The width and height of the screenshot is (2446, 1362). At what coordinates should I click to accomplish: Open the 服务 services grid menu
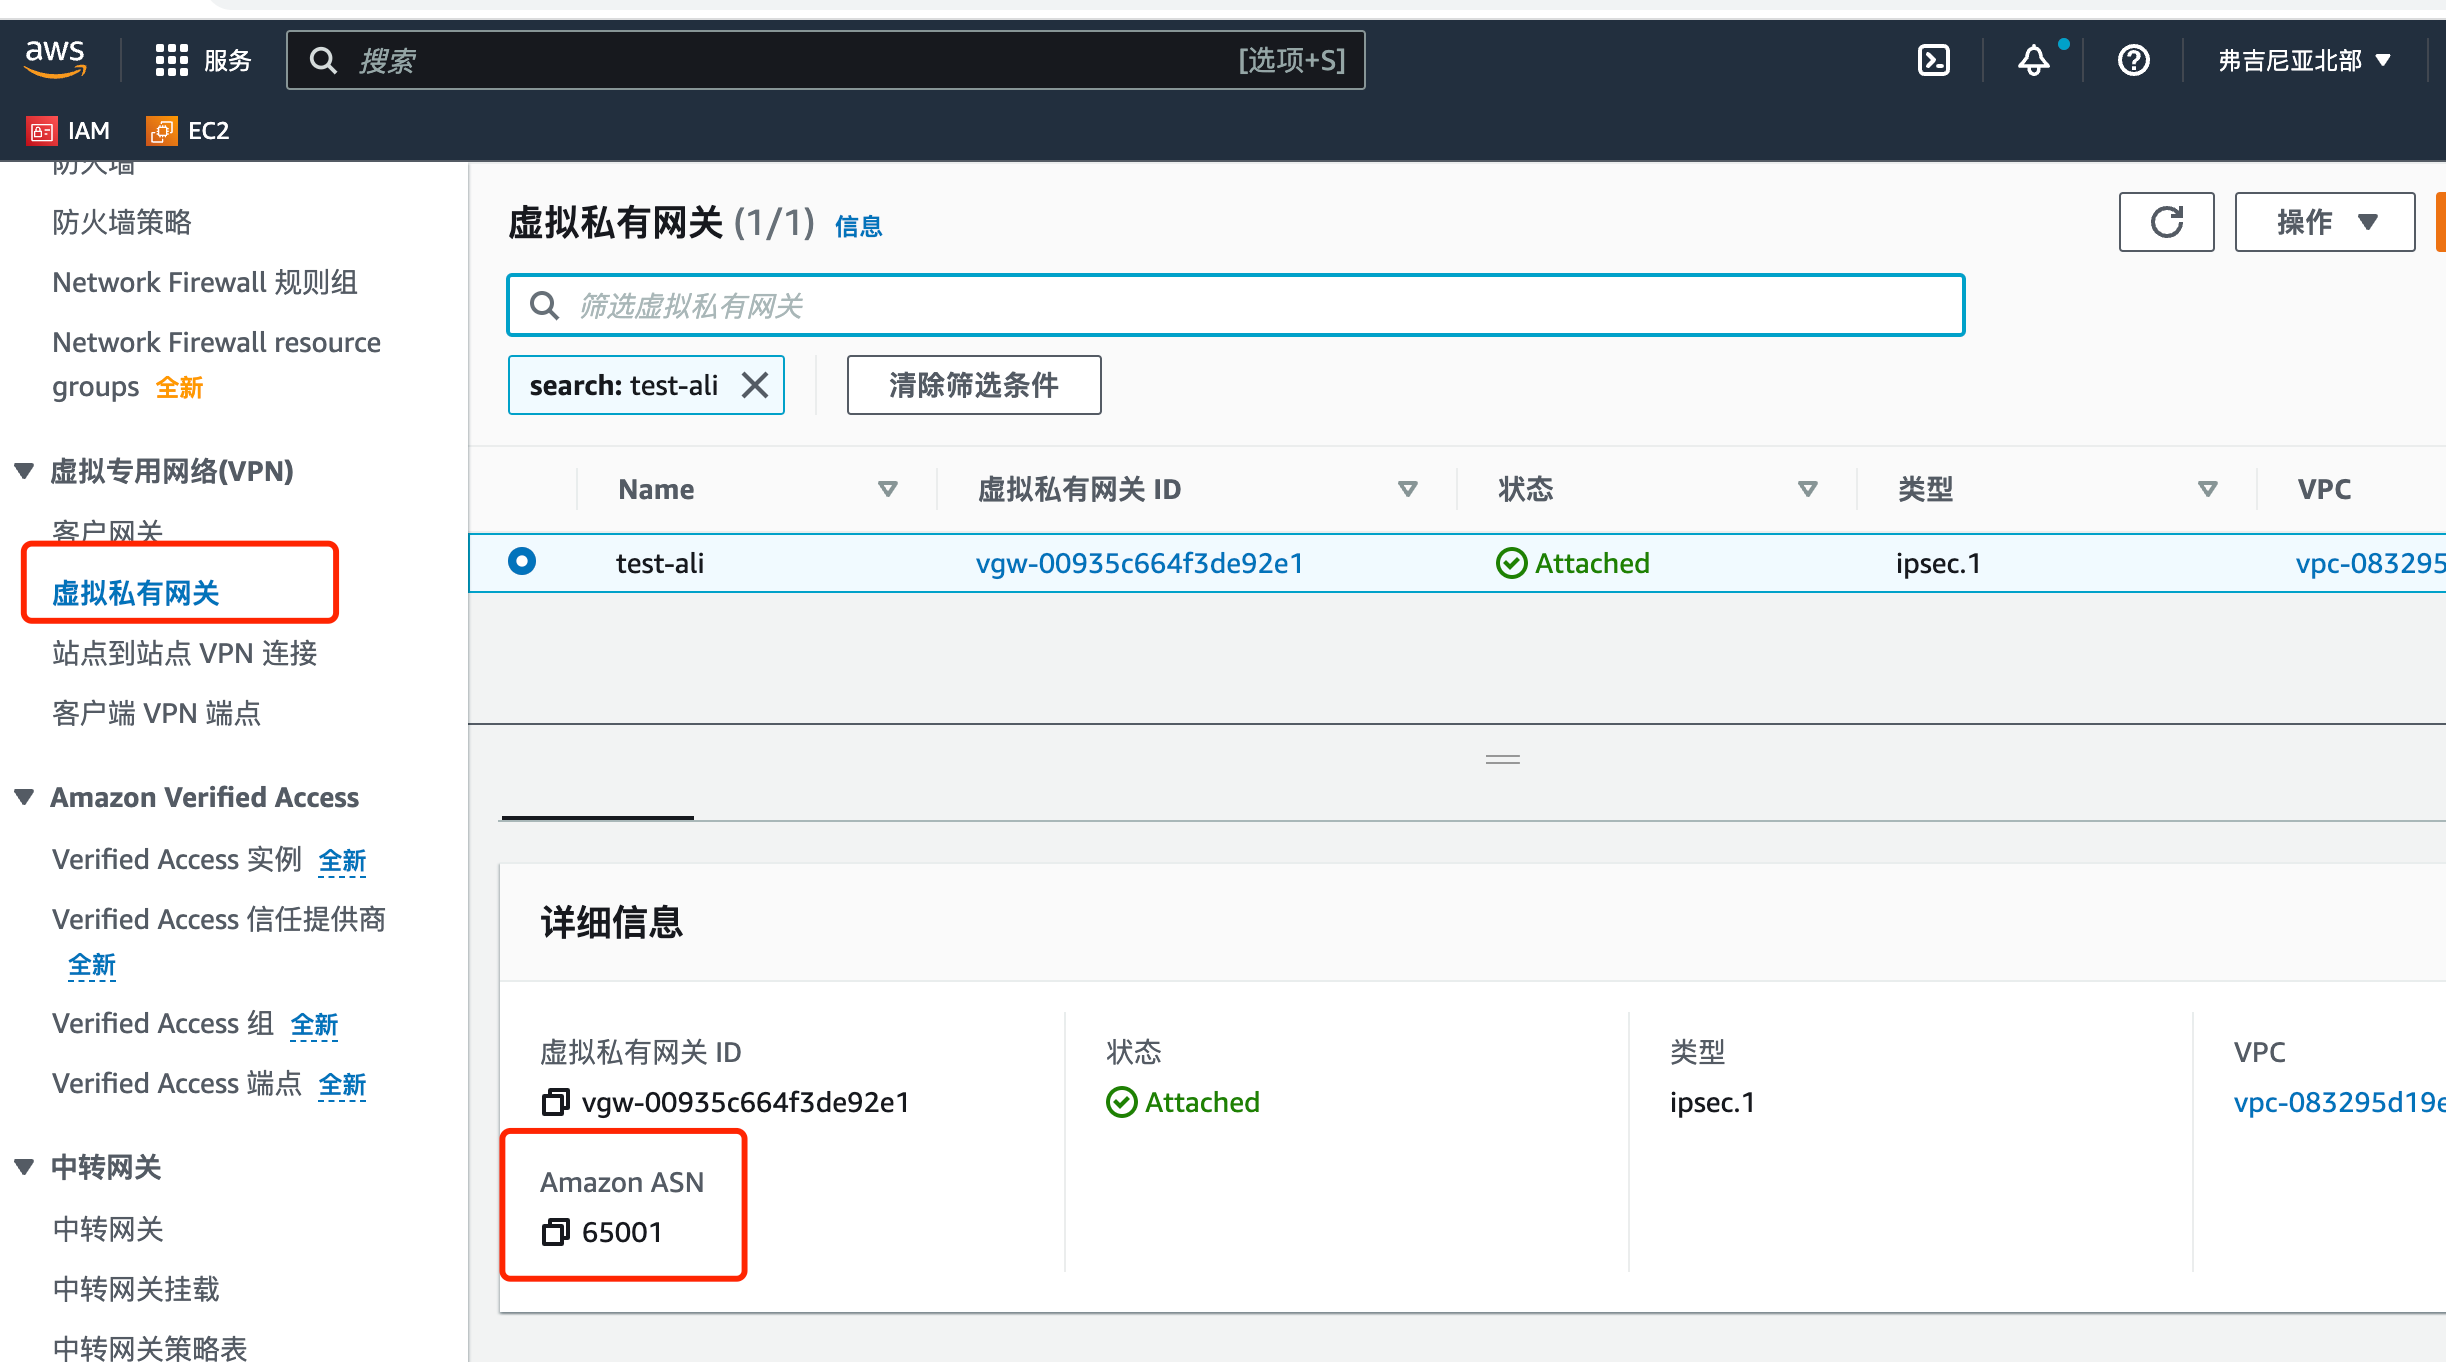click(203, 60)
